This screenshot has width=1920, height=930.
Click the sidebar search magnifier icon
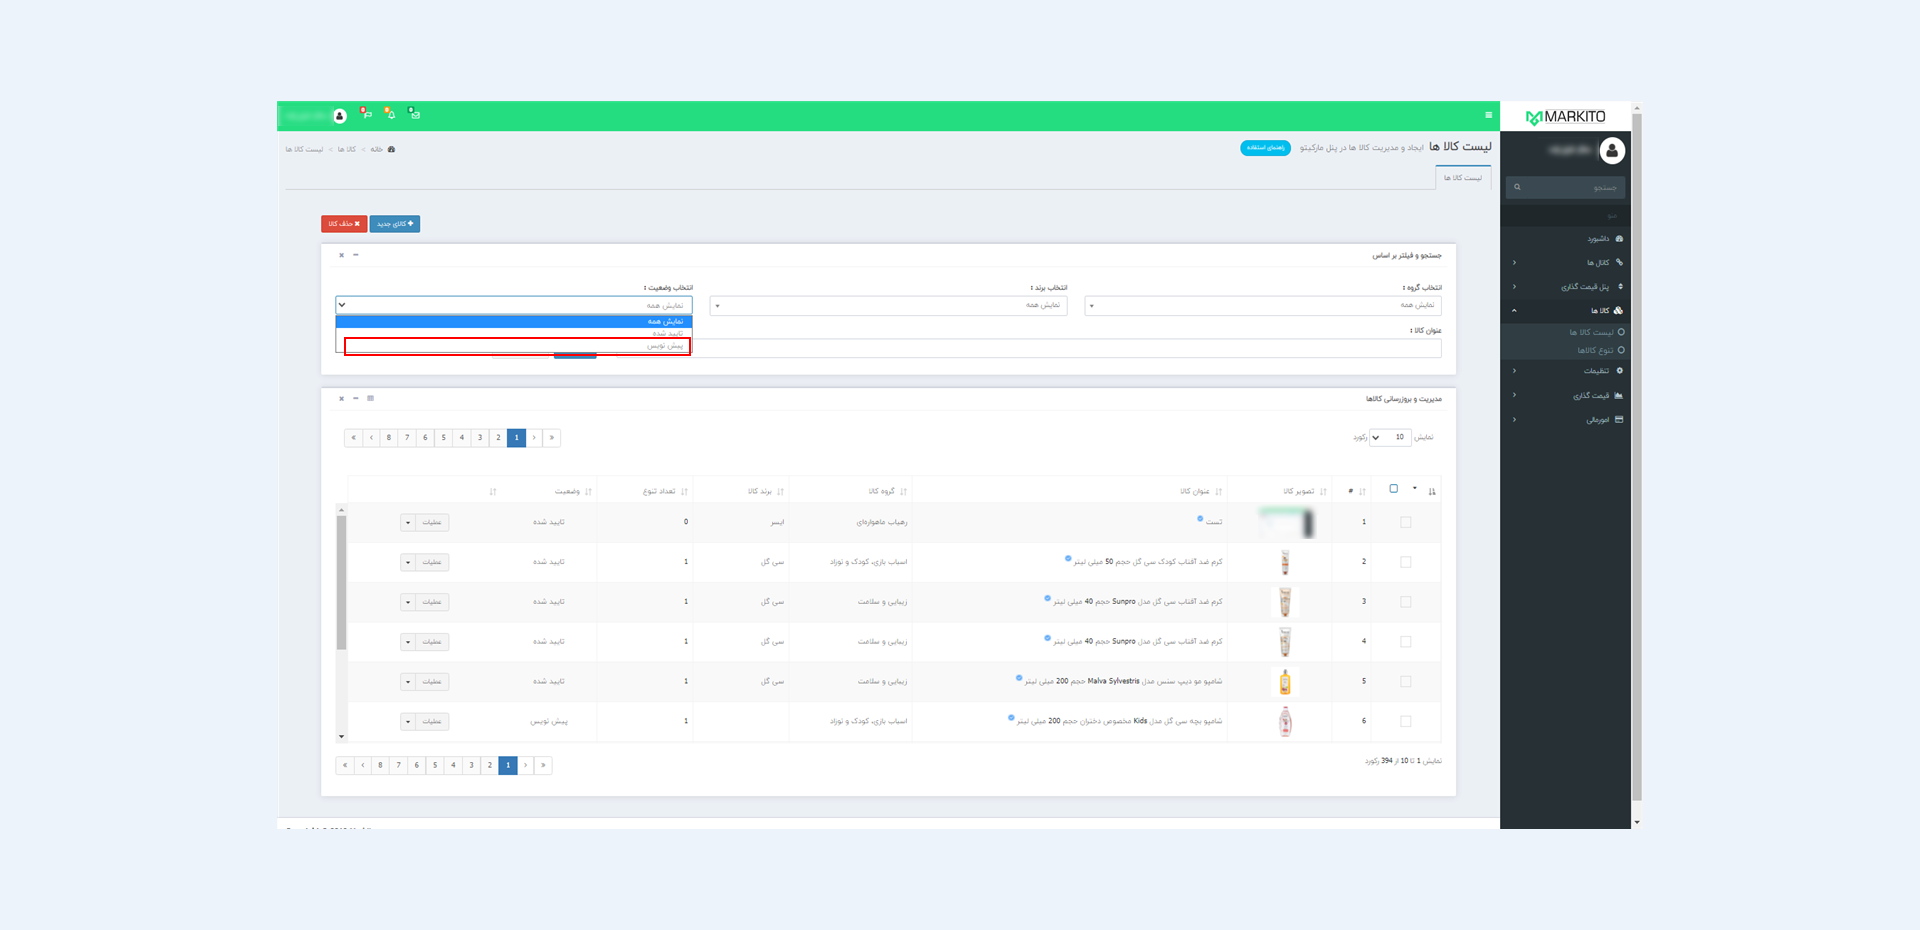1517,187
